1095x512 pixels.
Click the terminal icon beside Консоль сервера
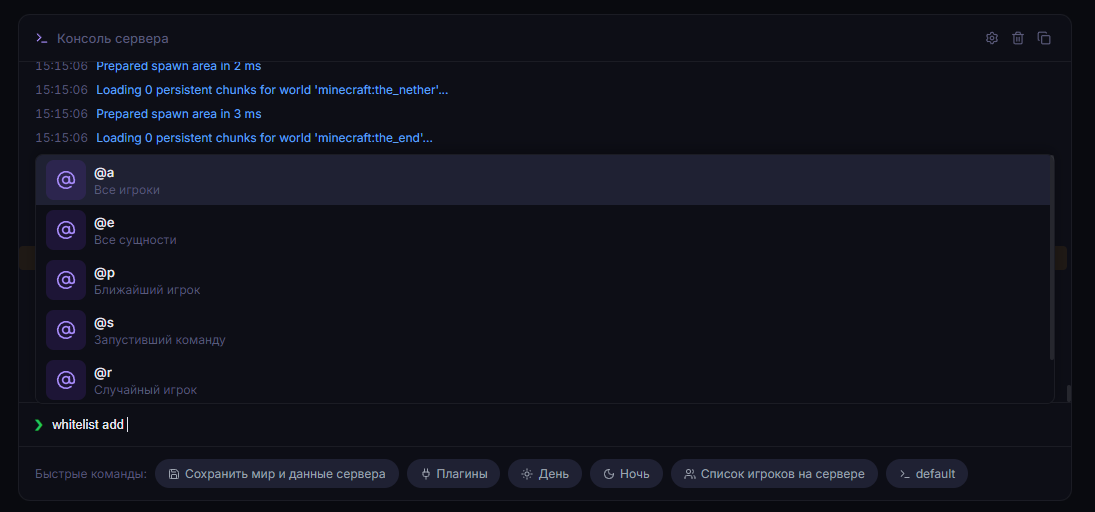click(42, 38)
